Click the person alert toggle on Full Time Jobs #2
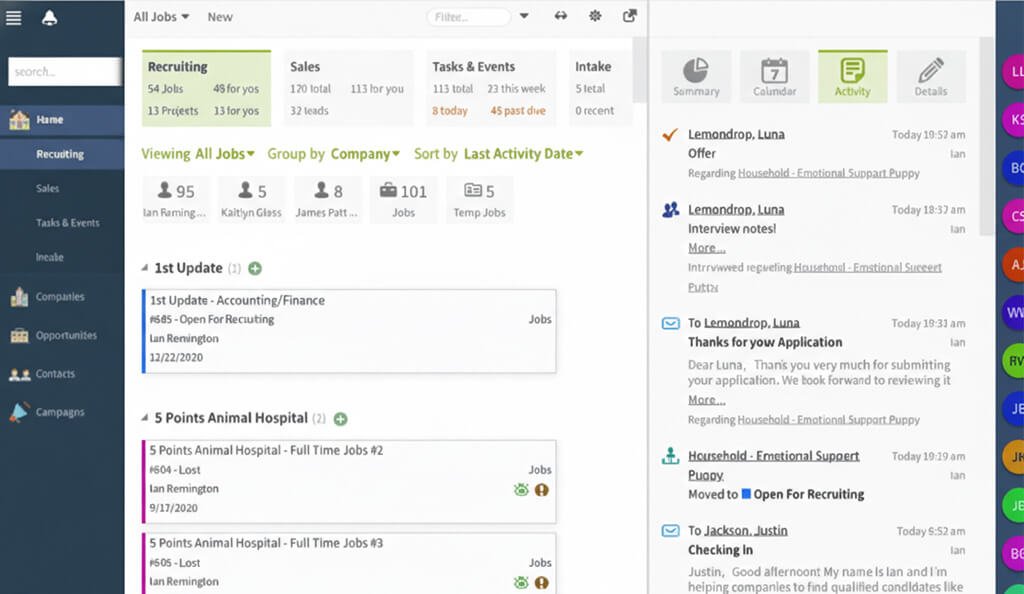The height and width of the screenshot is (594, 1024). pyautogui.click(x=542, y=489)
